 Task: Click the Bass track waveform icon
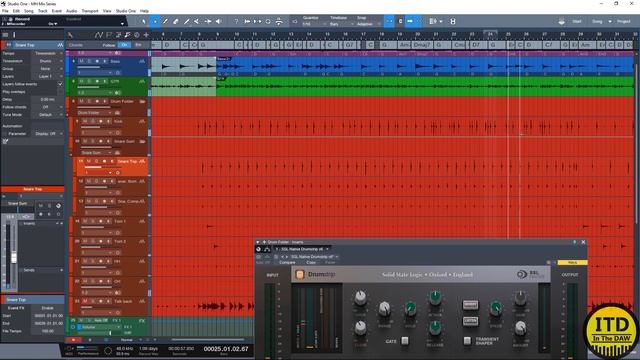142,61
